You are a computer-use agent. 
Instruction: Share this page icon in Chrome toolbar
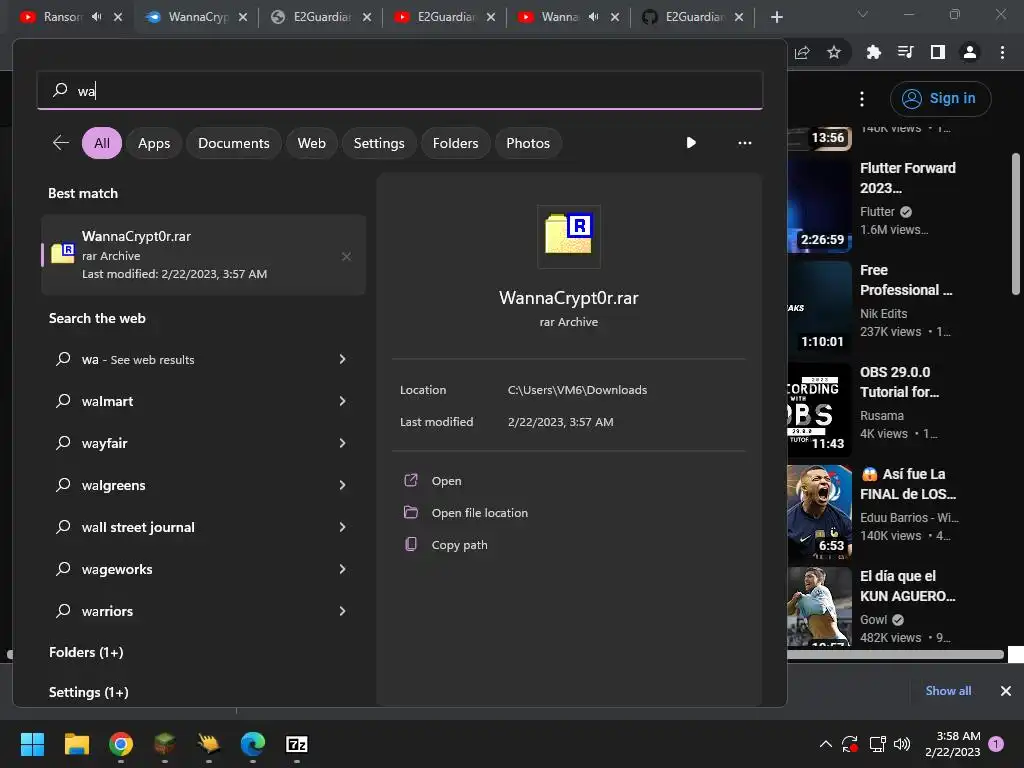[802, 52]
